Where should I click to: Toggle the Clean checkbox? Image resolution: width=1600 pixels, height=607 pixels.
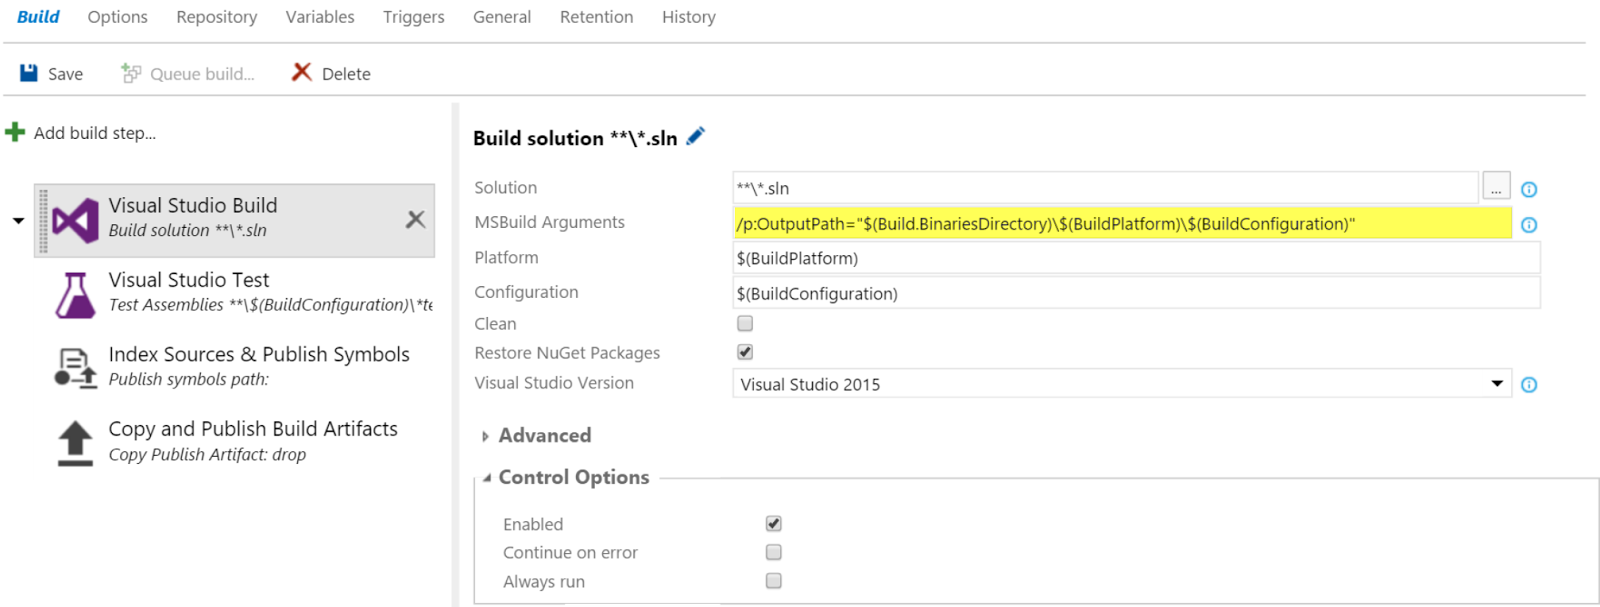745,323
